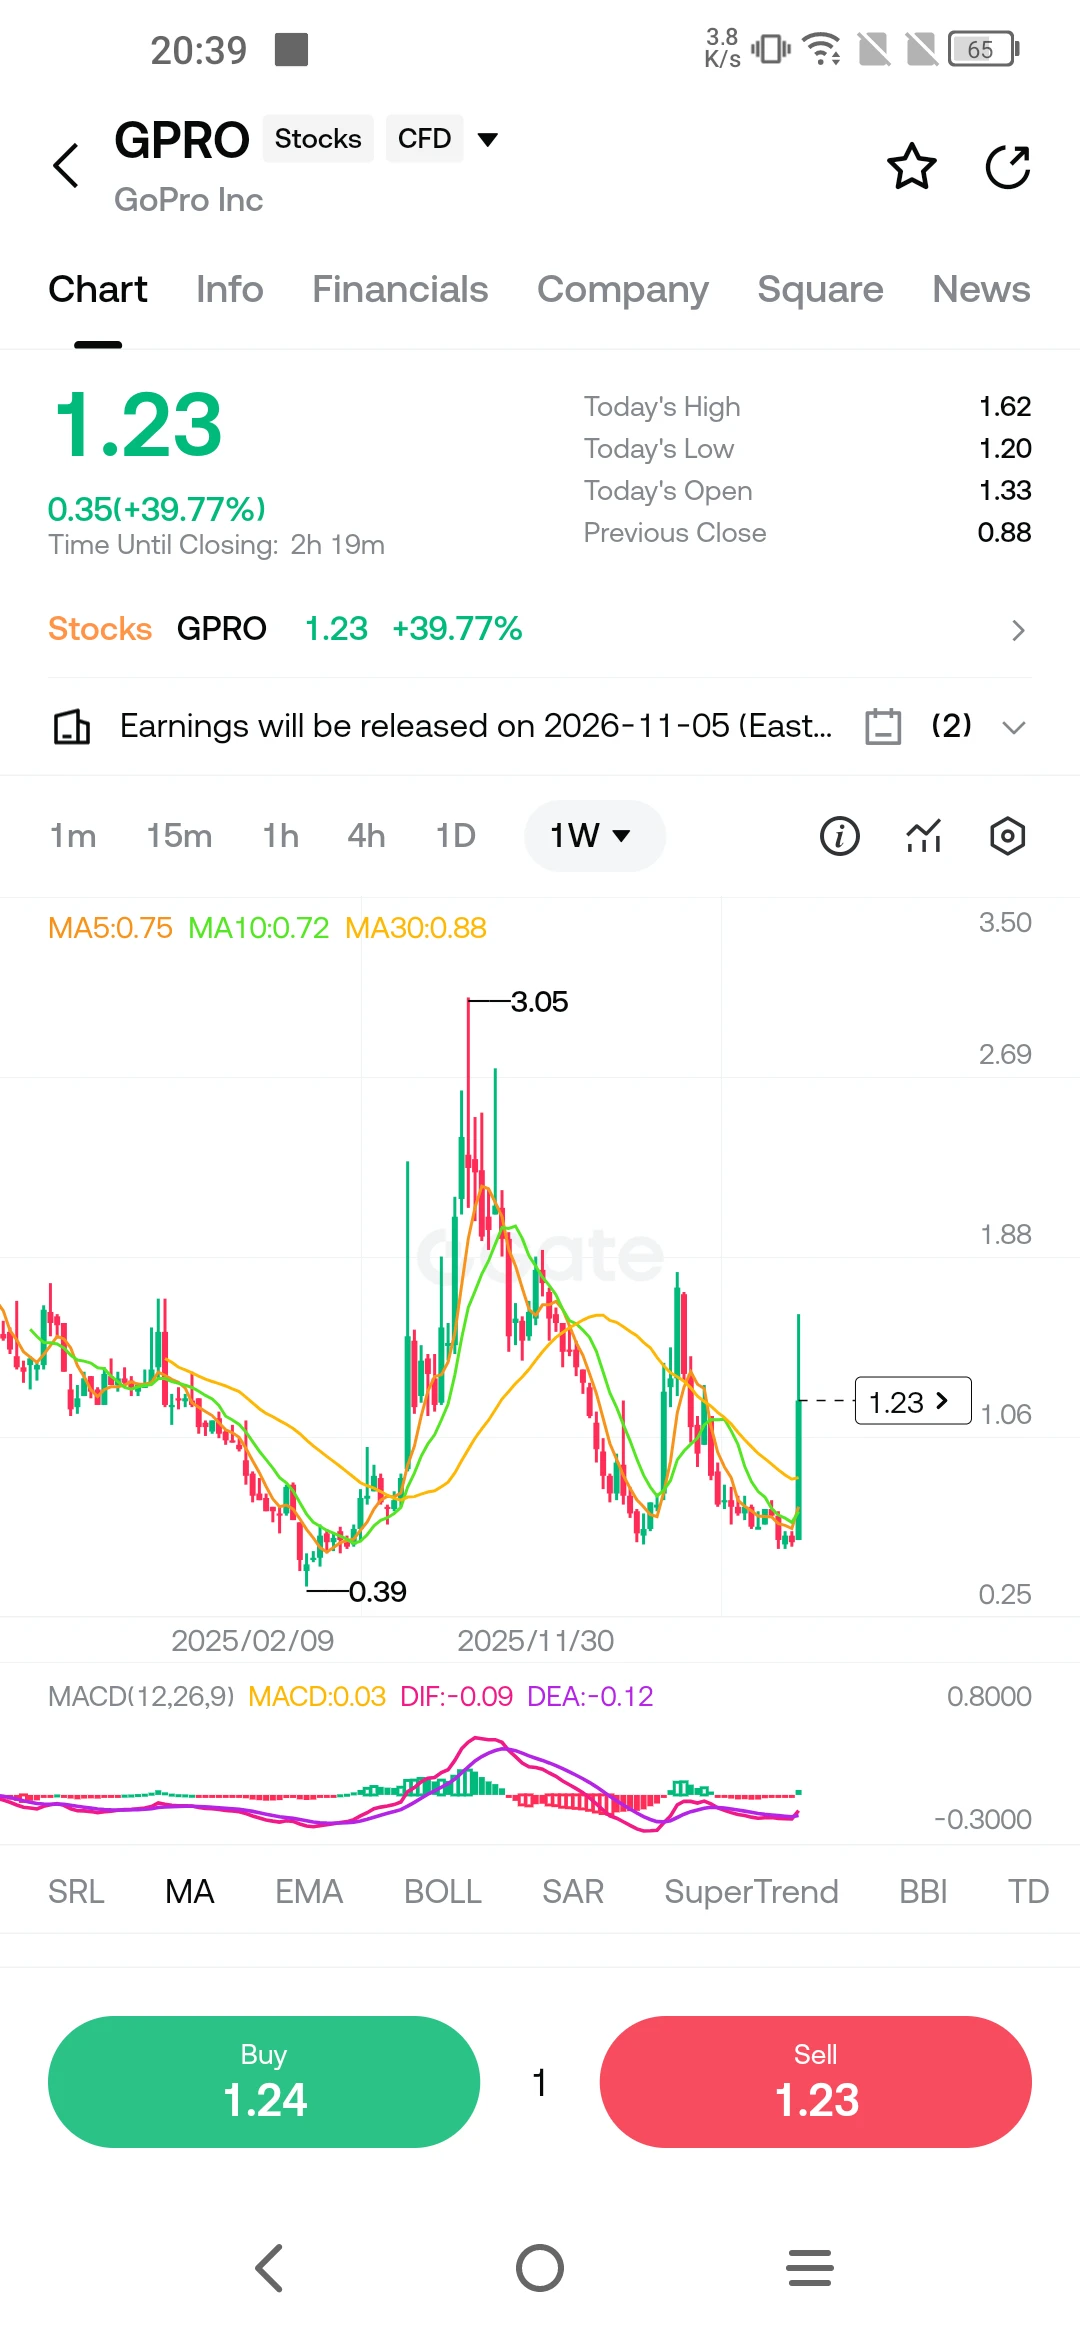Tap the DEA:-0.12 value
Image resolution: width=1080 pixels, height=2340 pixels.
pyautogui.click(x=590, y=1697)
